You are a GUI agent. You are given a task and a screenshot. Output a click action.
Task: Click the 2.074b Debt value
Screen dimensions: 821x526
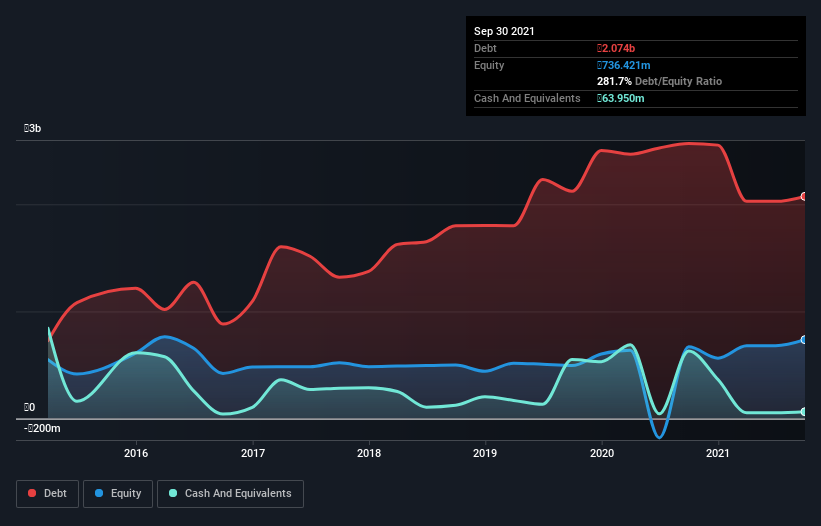[x=616, y=48]
